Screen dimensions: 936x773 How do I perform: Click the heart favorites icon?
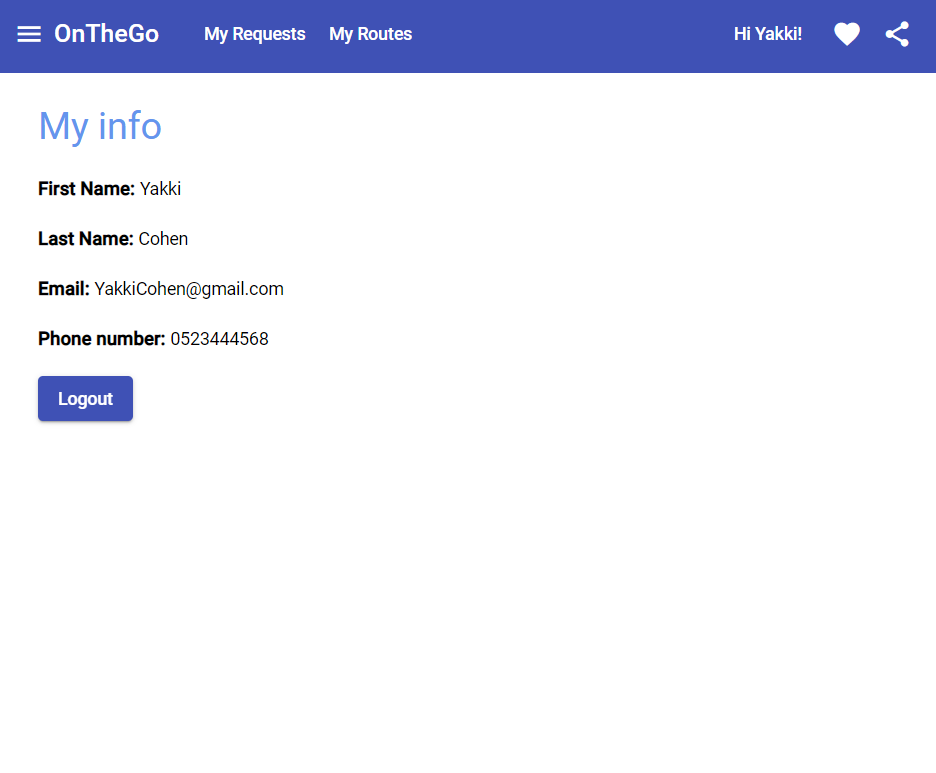point(846,34)
